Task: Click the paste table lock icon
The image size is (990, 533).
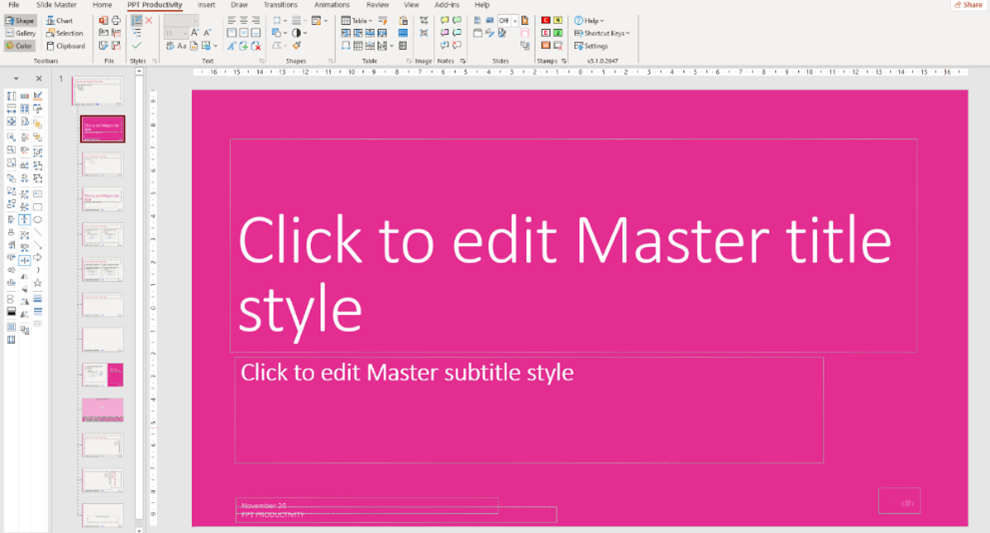Action: [x=403, y=21]
